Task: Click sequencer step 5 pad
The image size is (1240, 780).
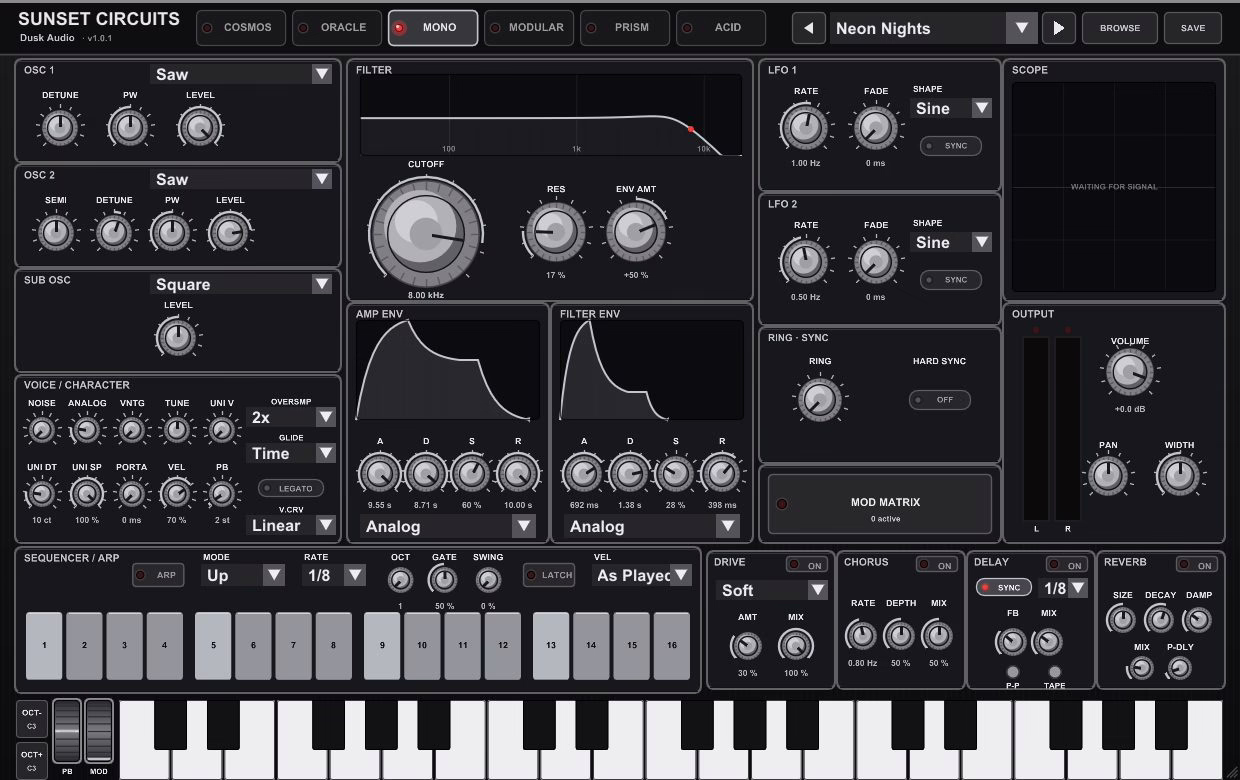Action: pyautogui.click(x=213, y=646)
